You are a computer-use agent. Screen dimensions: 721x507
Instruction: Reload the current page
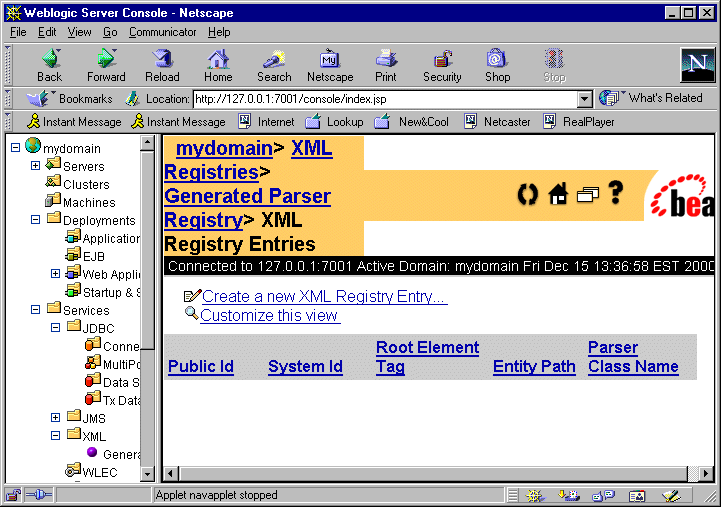click(162, 65)
